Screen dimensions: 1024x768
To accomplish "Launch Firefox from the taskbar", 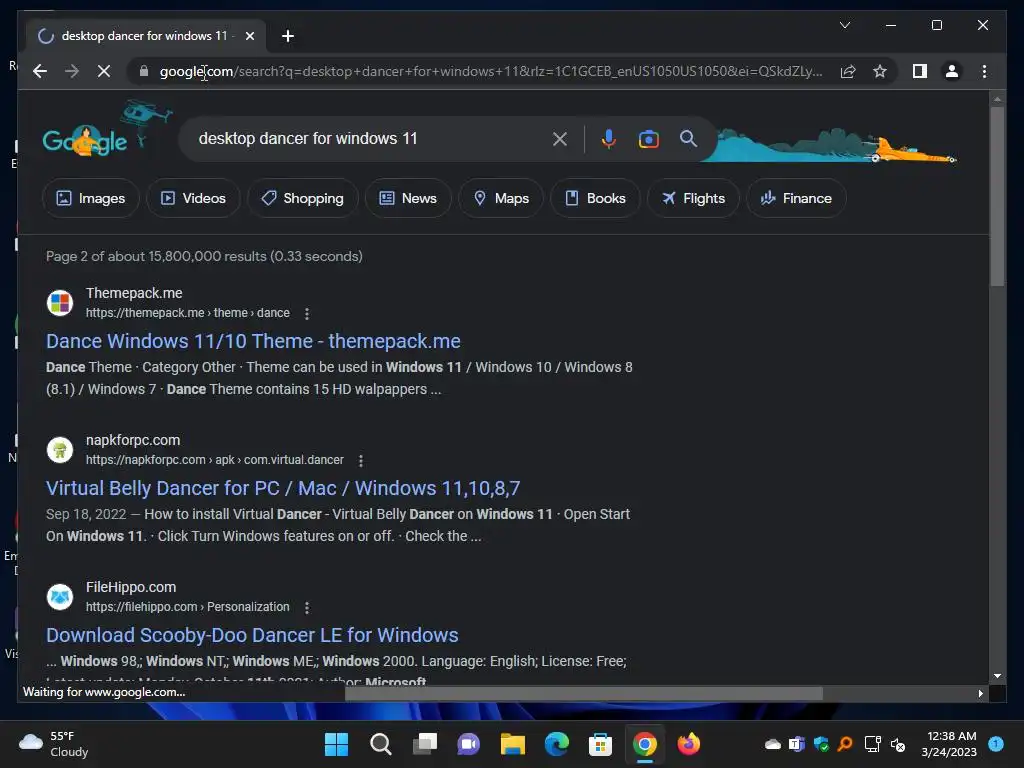I will tap(688, 744).
